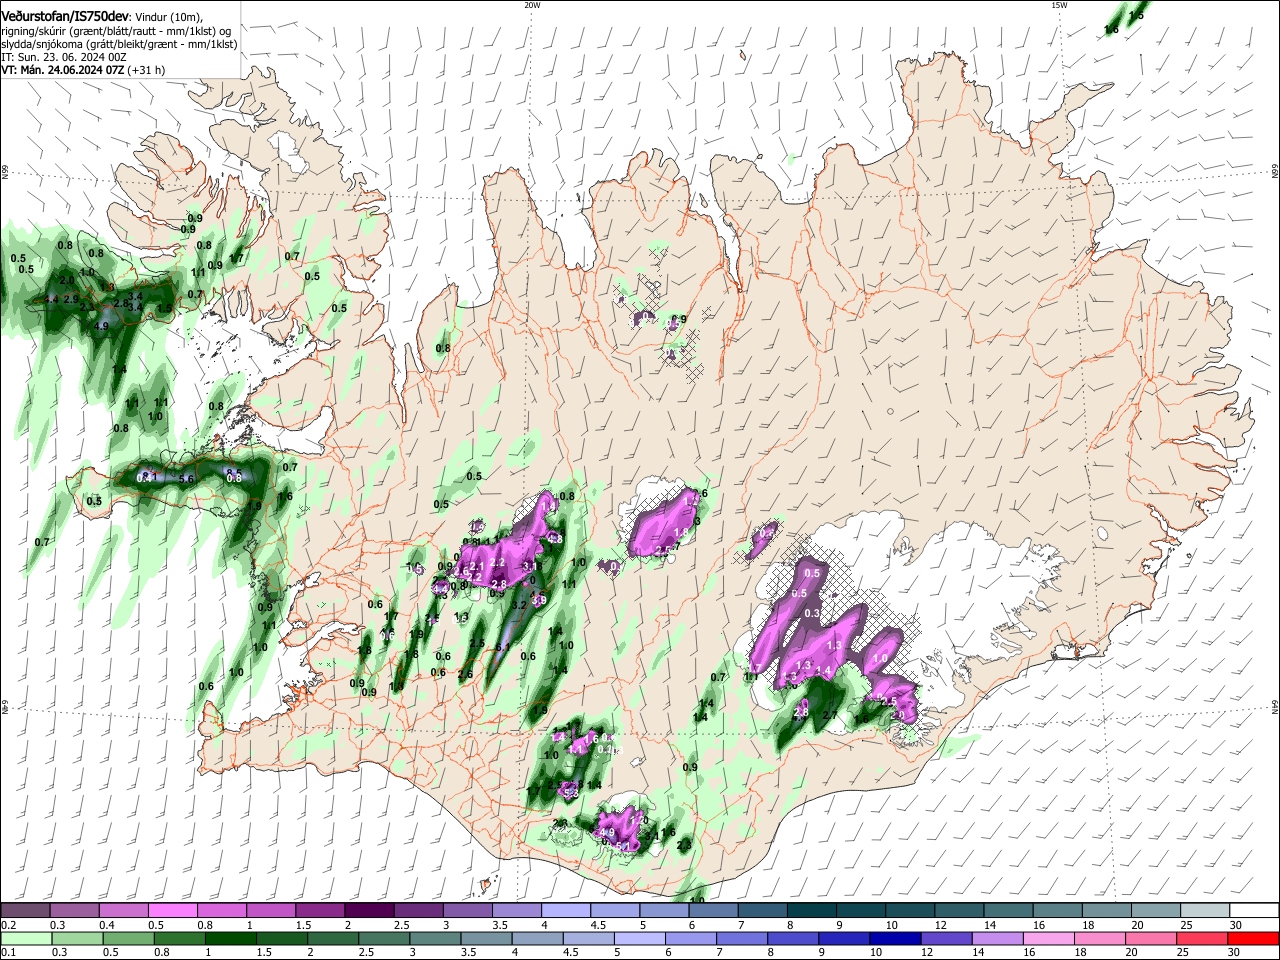The image size is (1280, 960).
Task: Pick the pale grey 25 swatch in upper legend
Action: point(1204,911)
